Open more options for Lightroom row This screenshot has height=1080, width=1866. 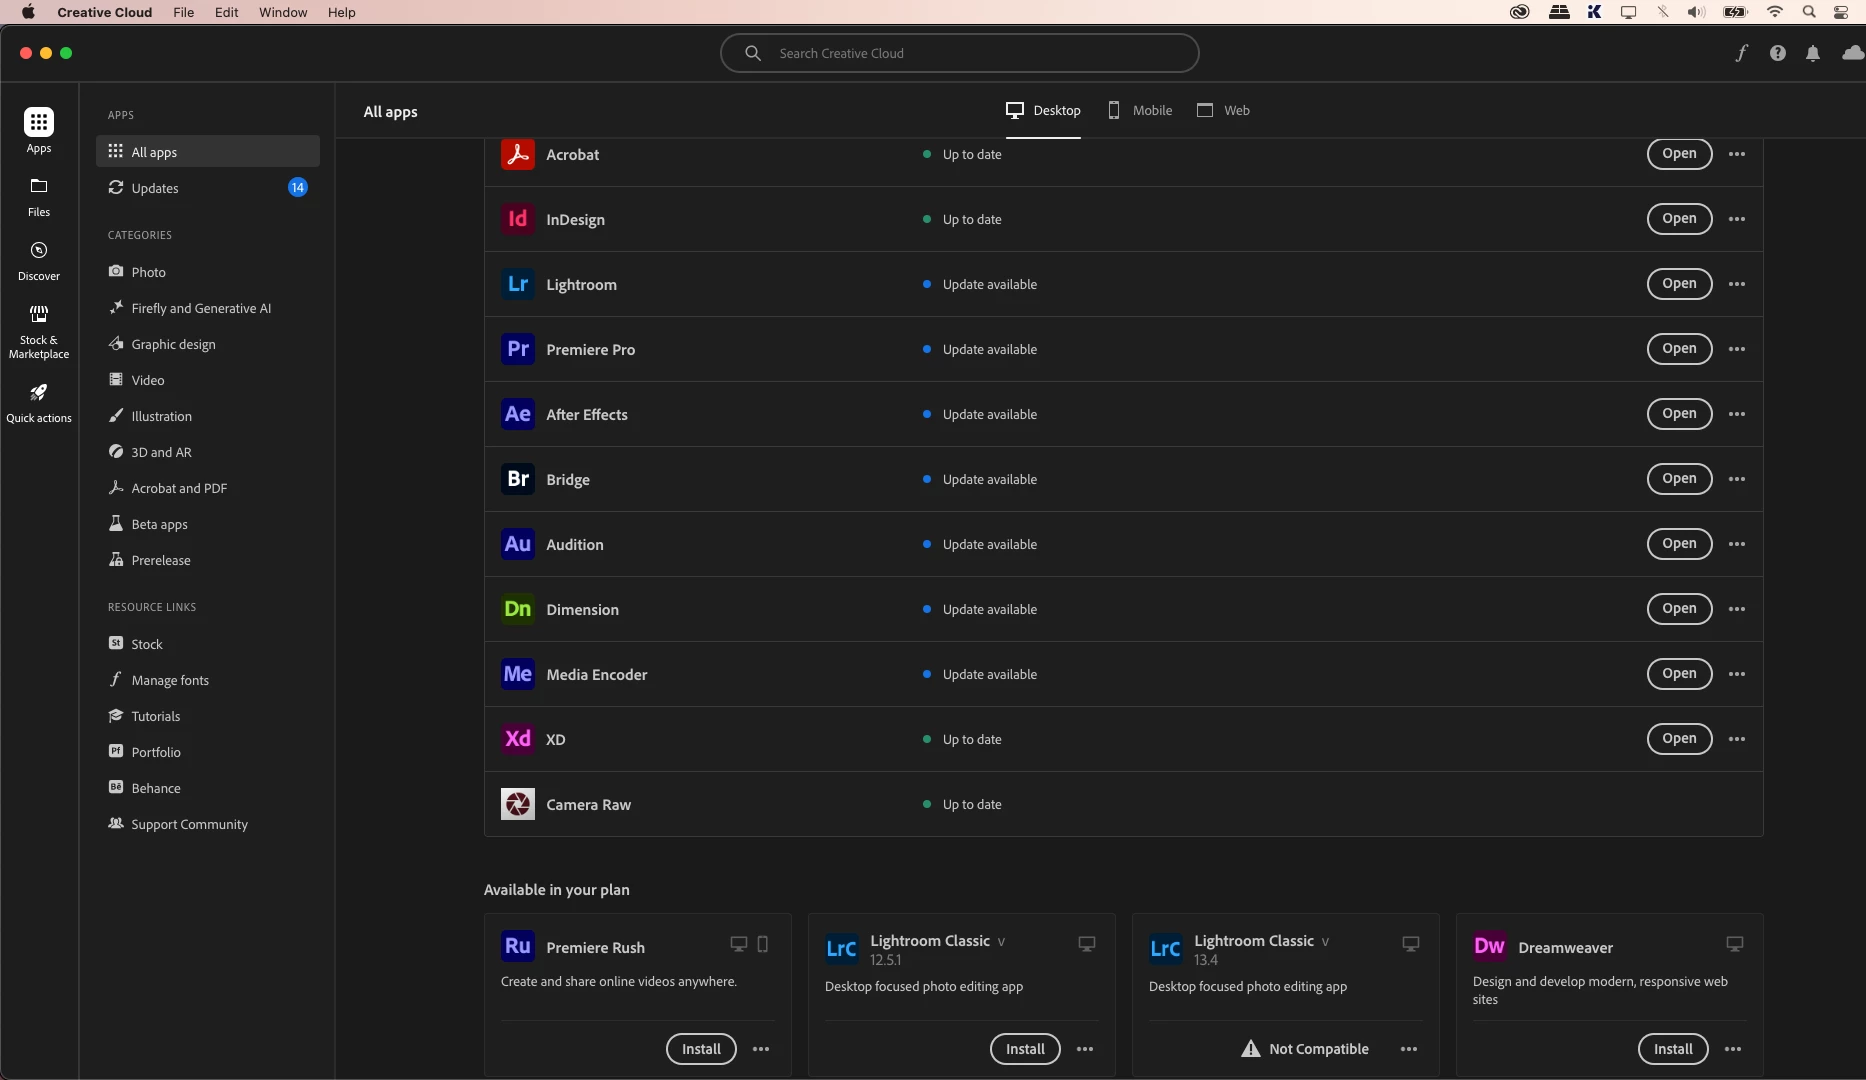(1737, 284)
